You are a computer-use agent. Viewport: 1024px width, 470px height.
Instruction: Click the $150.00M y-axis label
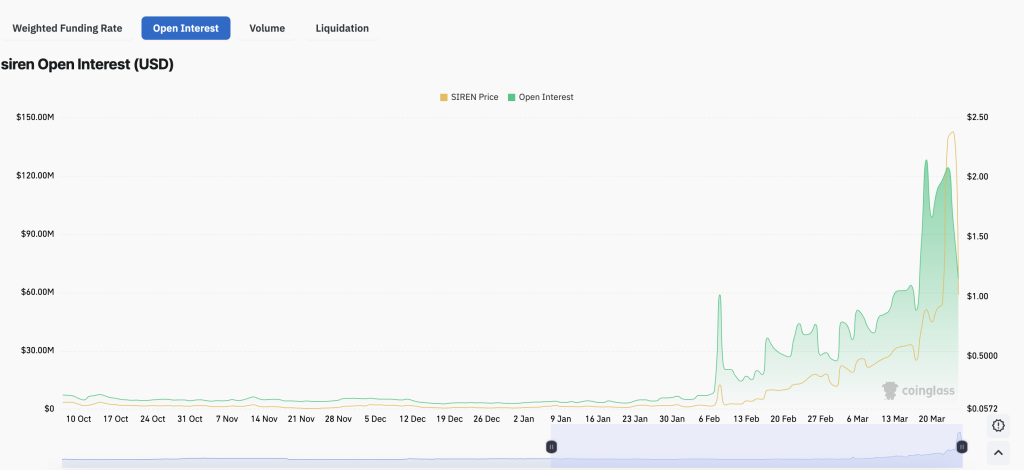(x=35, y=117)
